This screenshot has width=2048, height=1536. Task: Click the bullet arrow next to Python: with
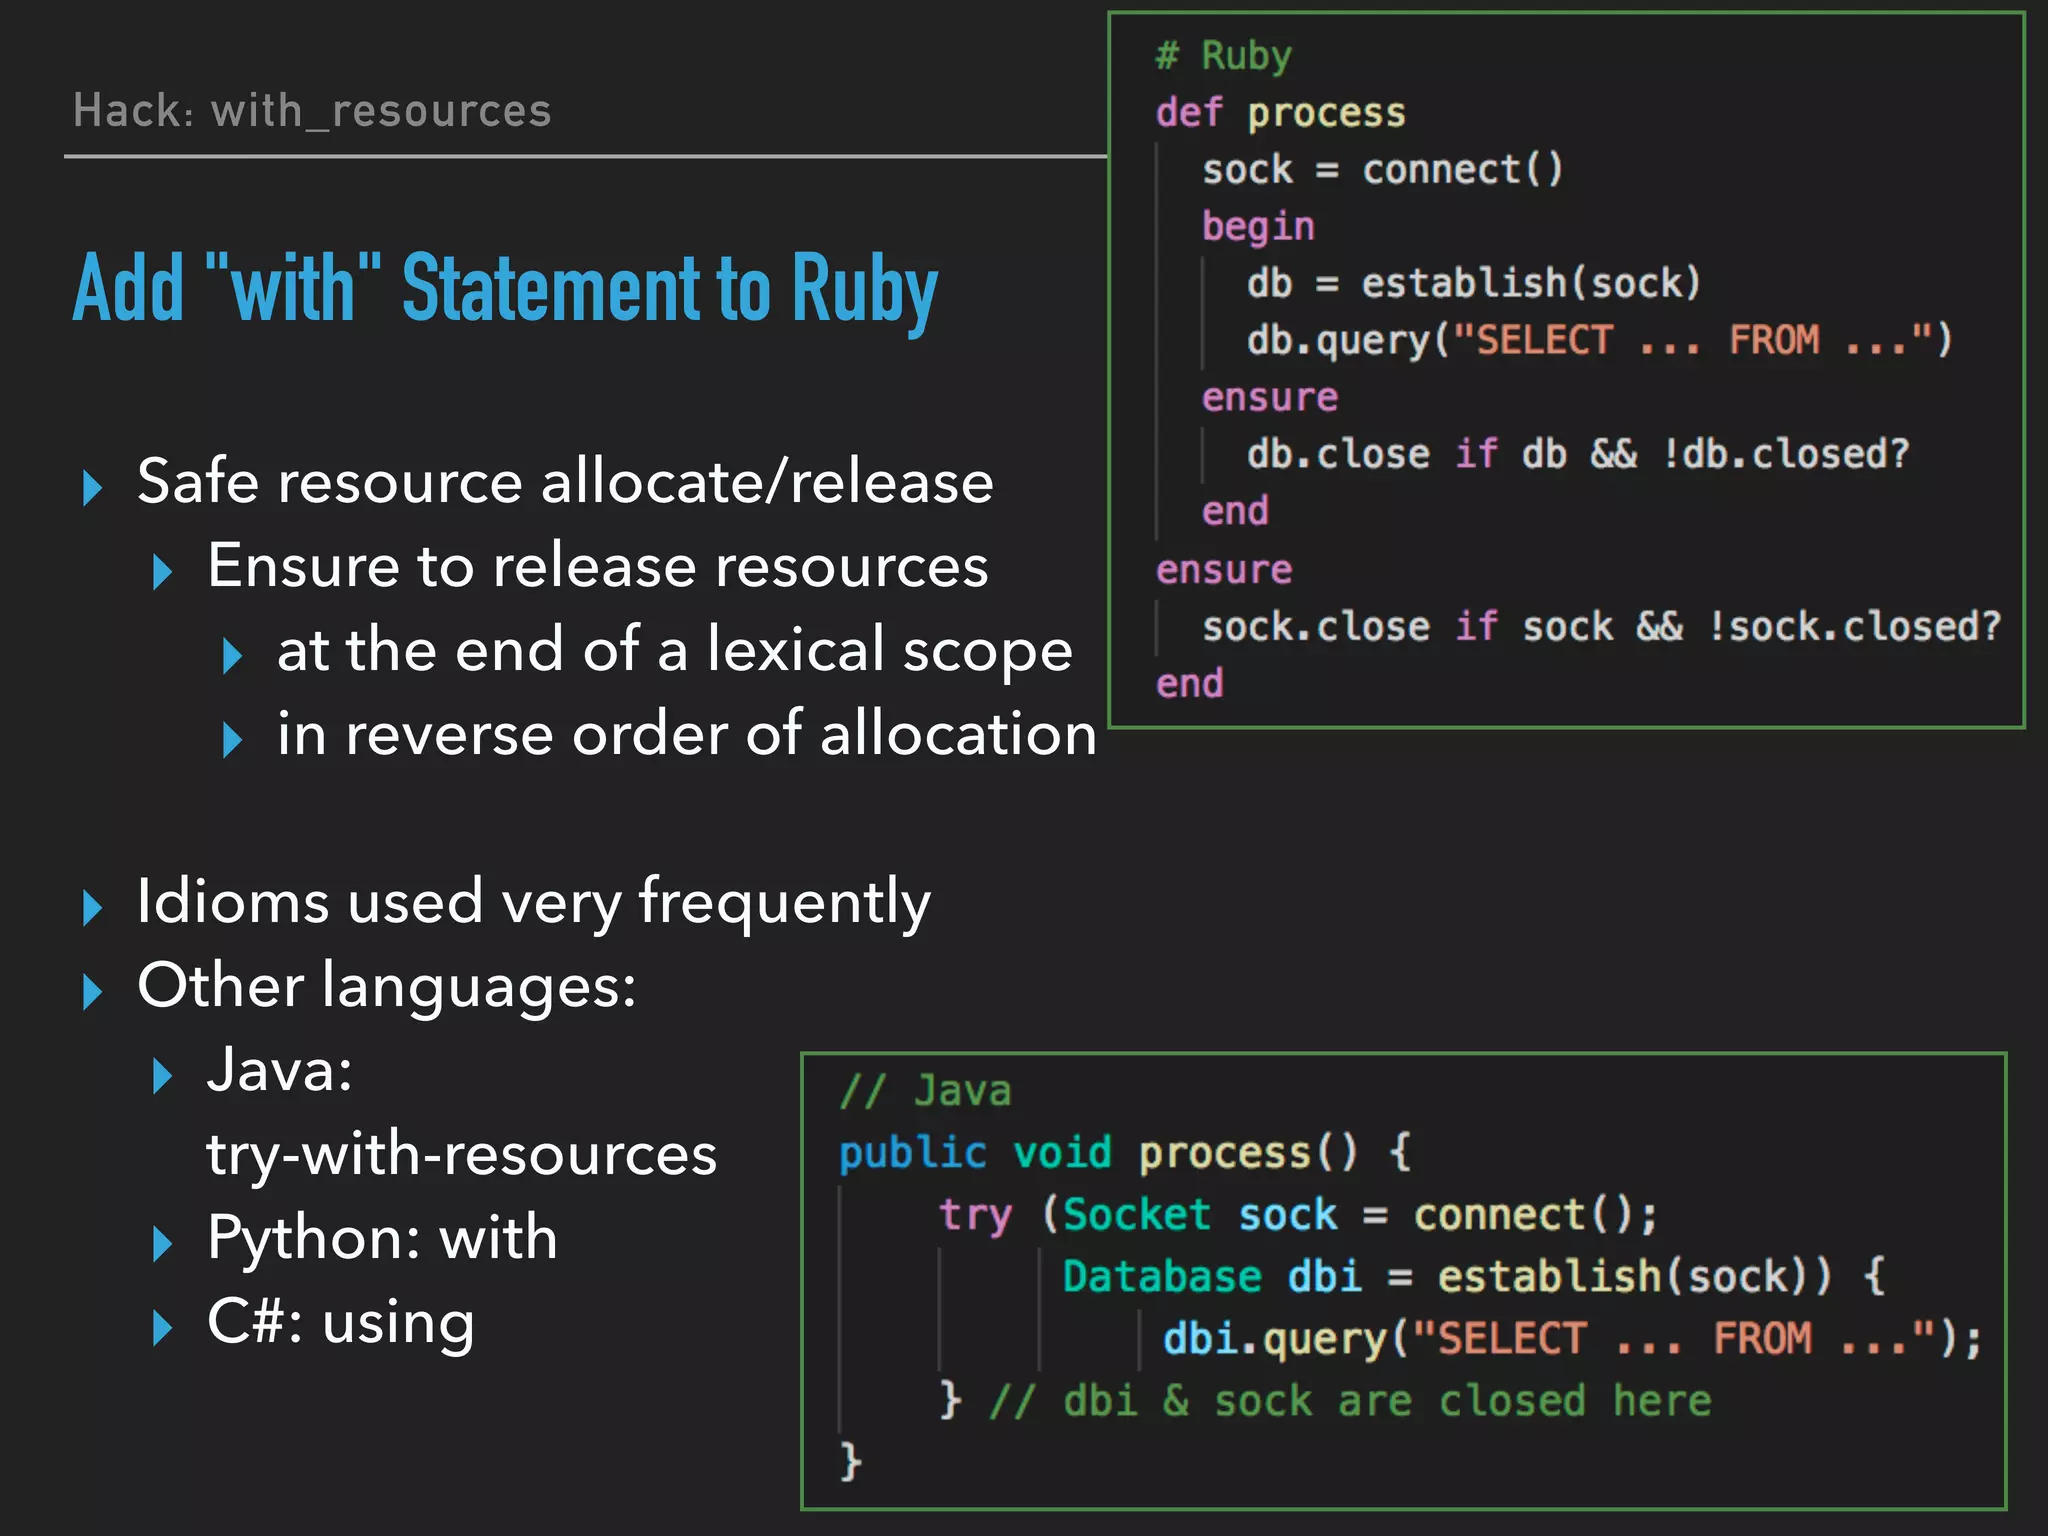pos(163,1244)
